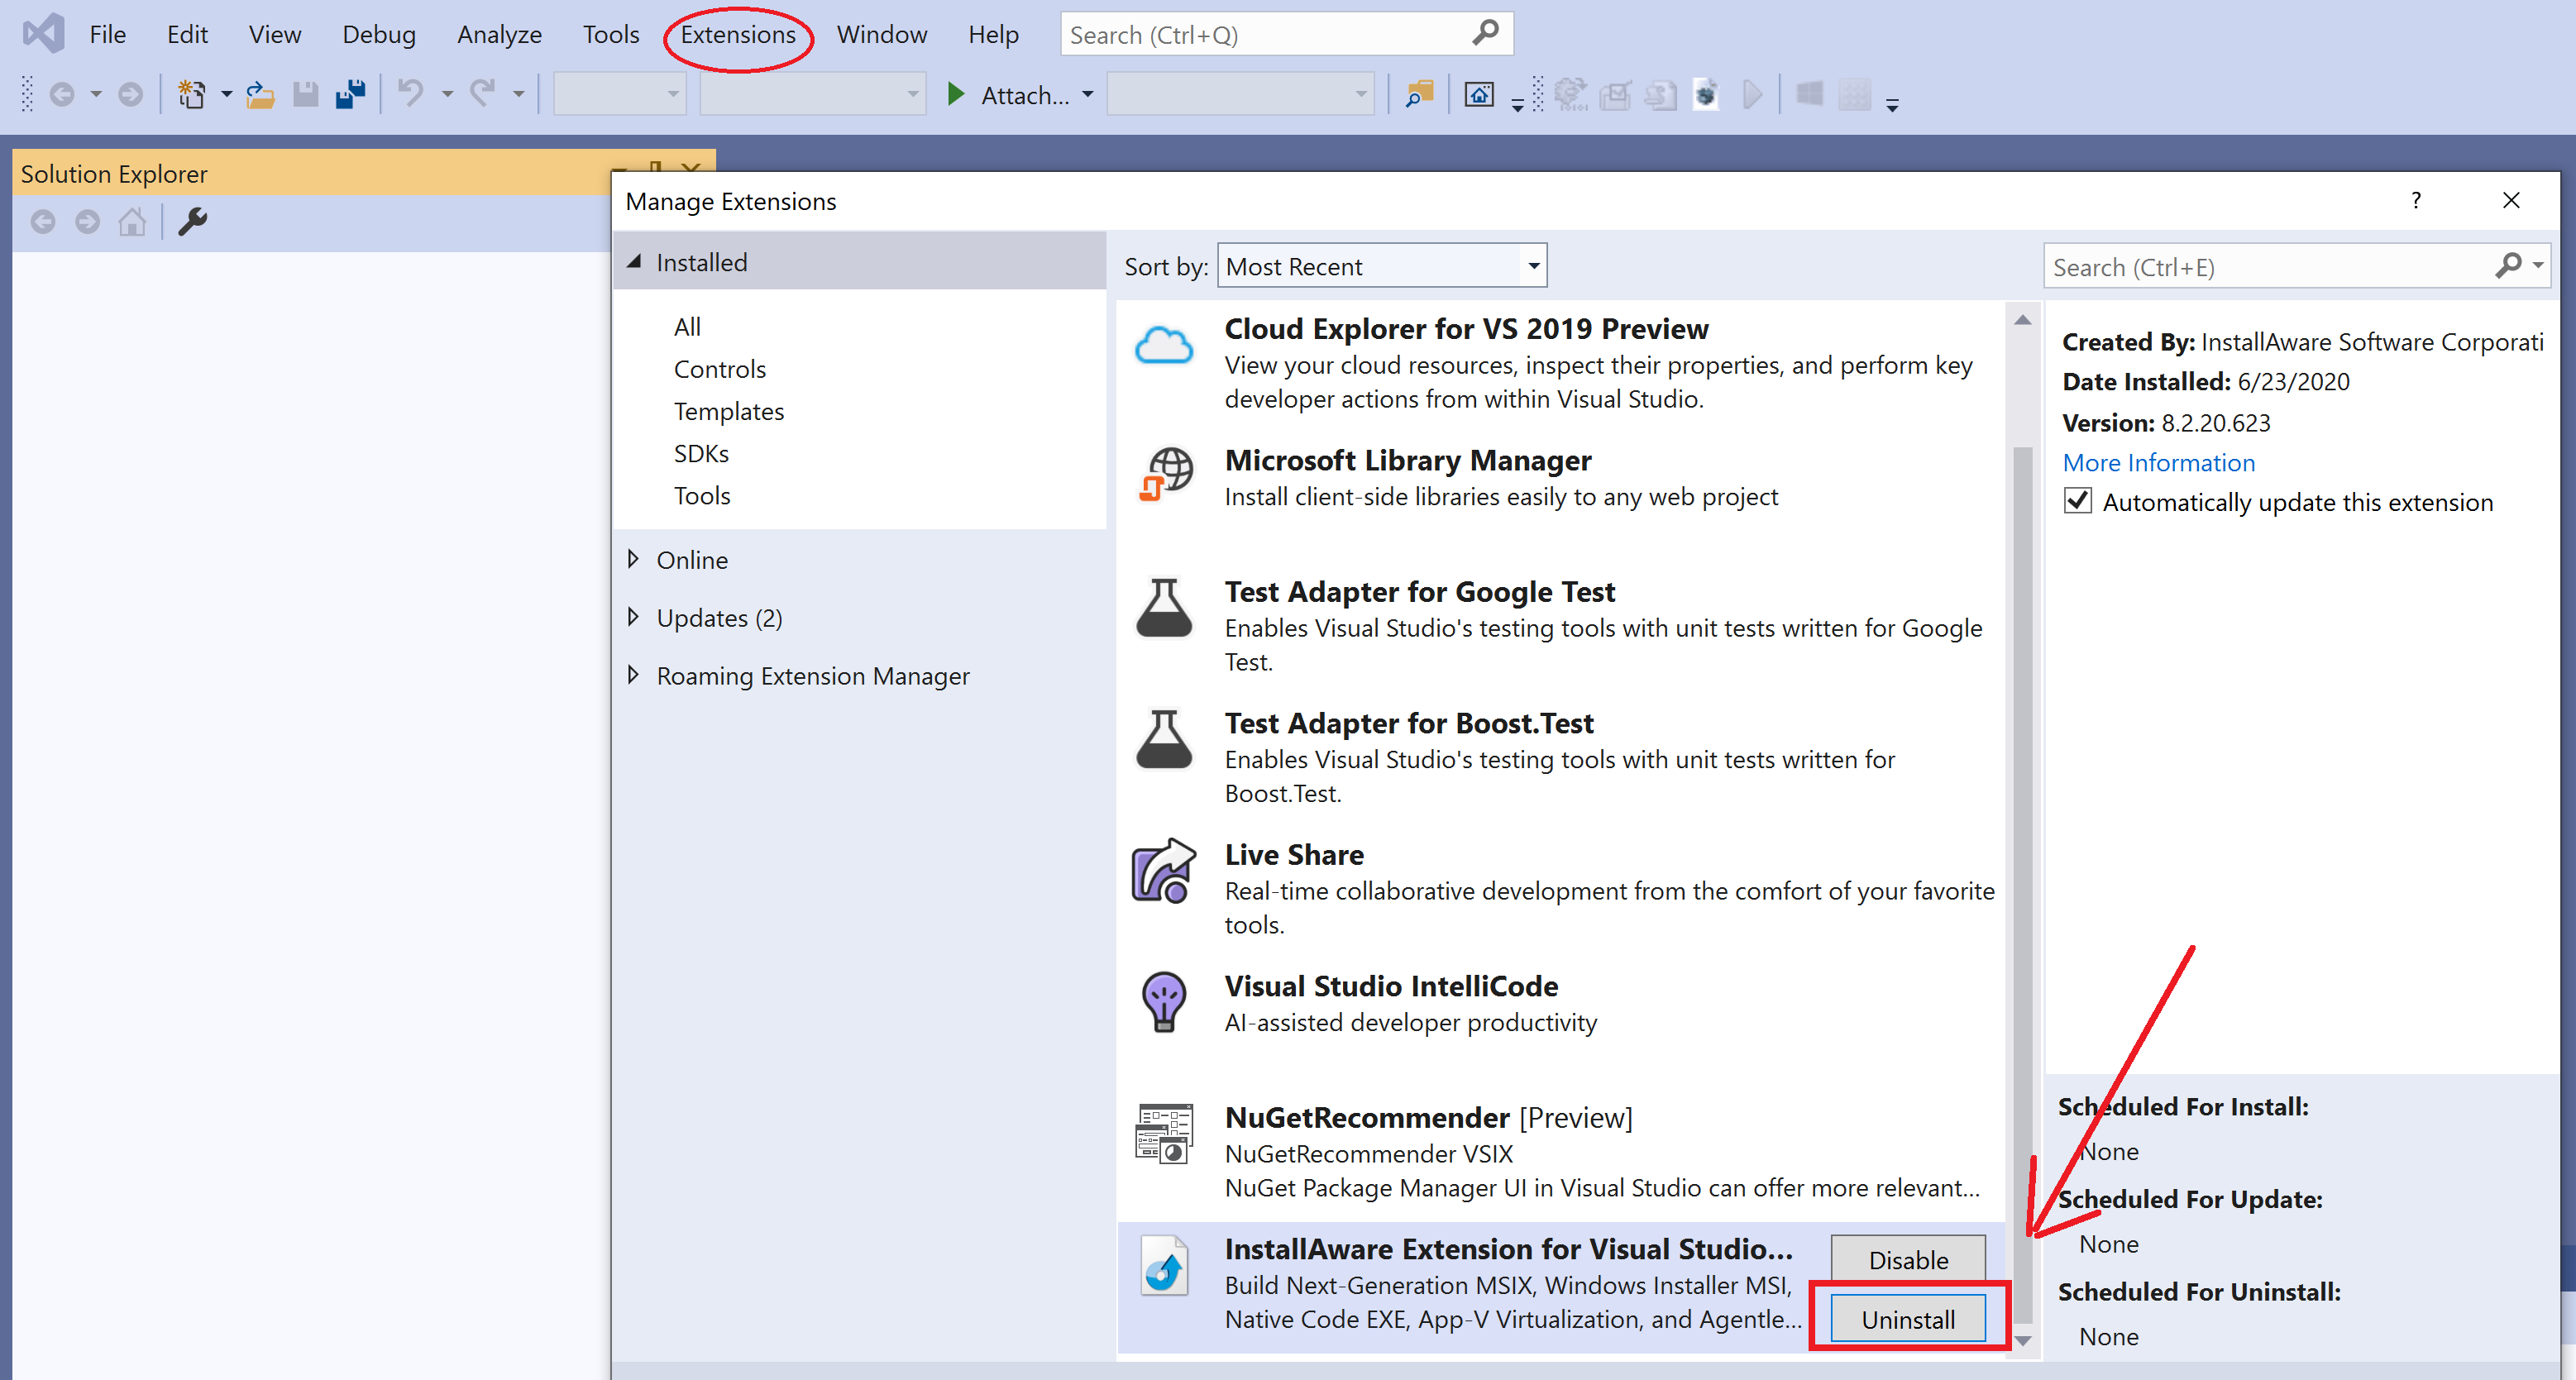This screenshot has width=2576, height=1380.
Task: Click the Navigate Backward toolbar arrow
Action: (62, 95)
